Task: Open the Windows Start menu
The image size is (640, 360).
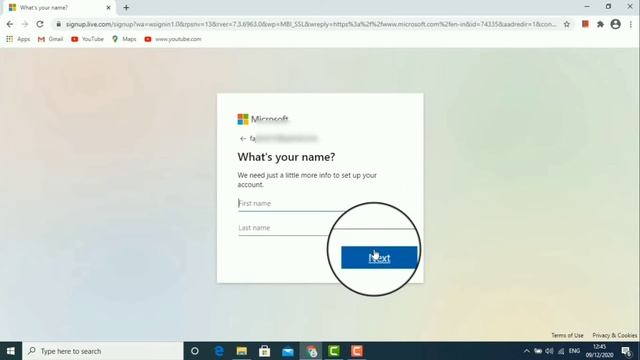Action: point(11,351)
